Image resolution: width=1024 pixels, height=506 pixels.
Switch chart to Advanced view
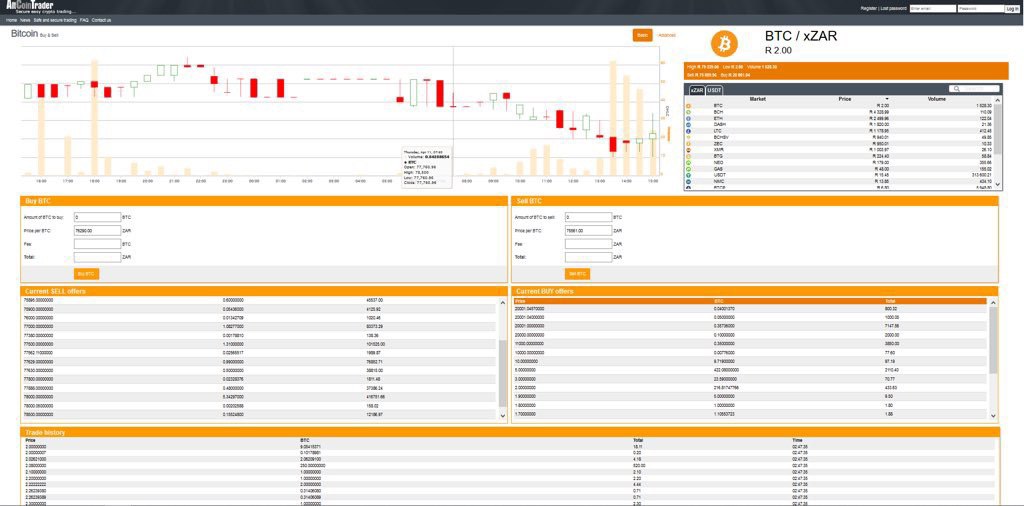pyautogui.click(x=667, y=35)
